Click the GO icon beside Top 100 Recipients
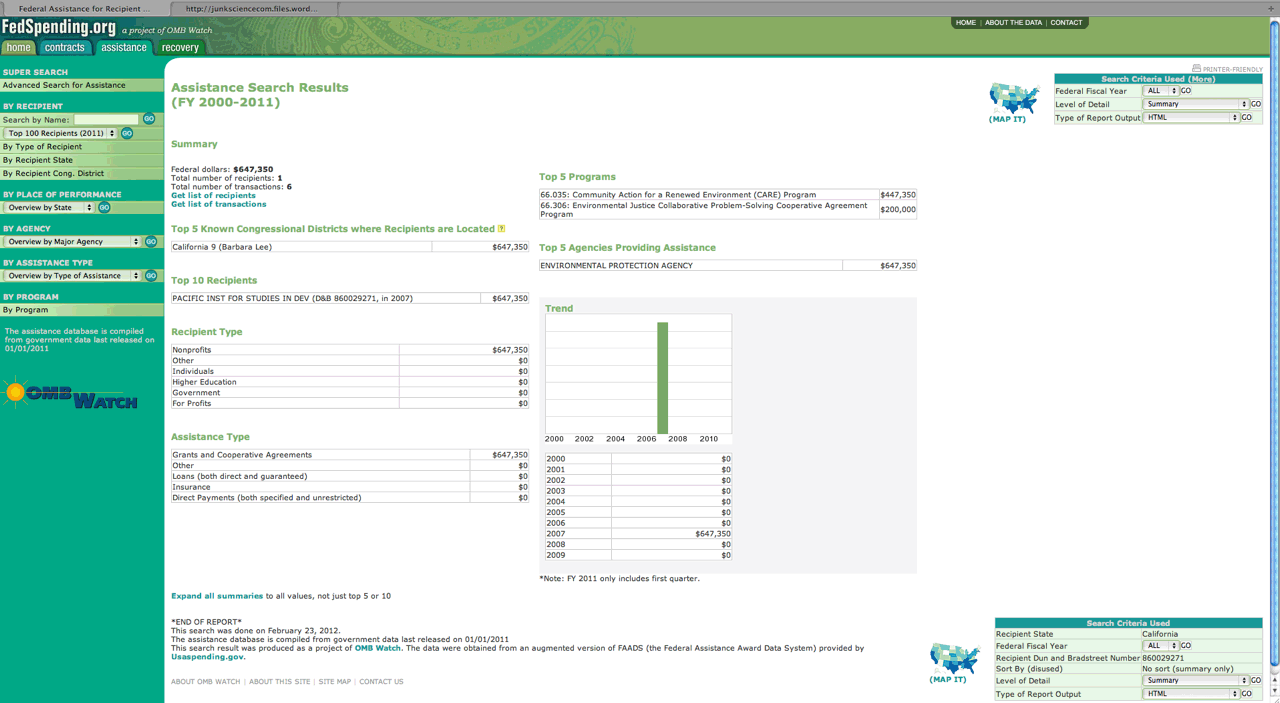 (x=127, y=133)
